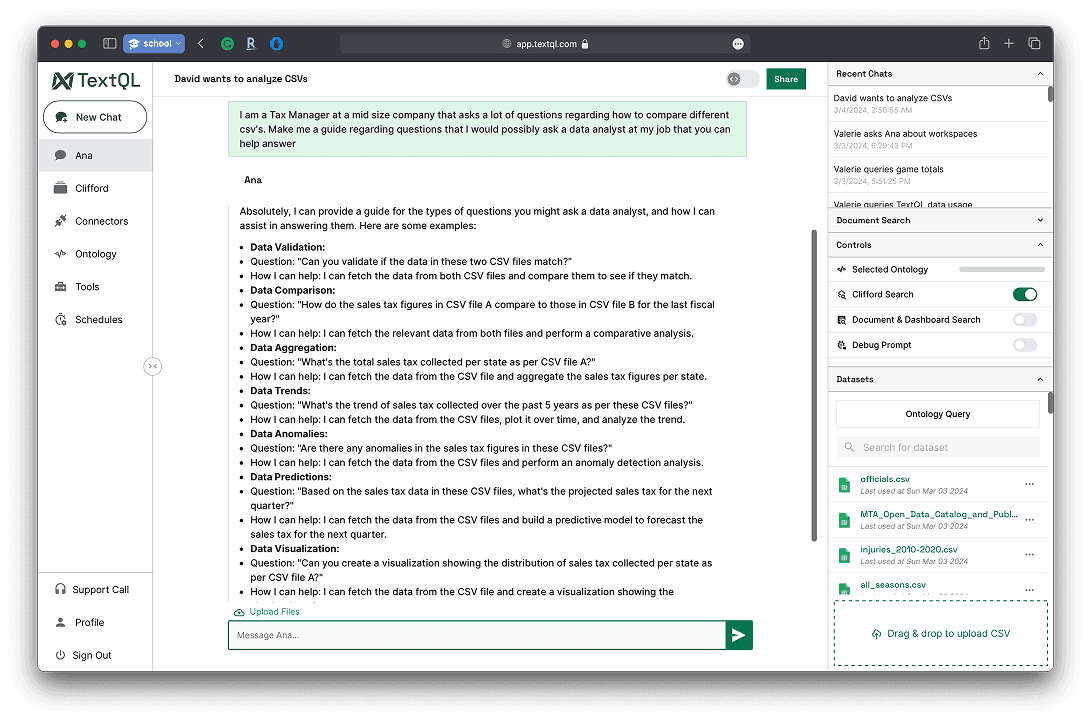Collapse the Datasets section
Screen dimensions: 1091x722
1040,379
